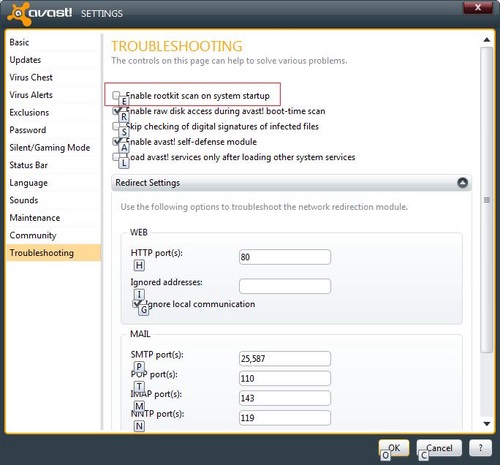500x465 pixels.
Task: Click the scrollbar up arrow
Action: pos(487,40)
